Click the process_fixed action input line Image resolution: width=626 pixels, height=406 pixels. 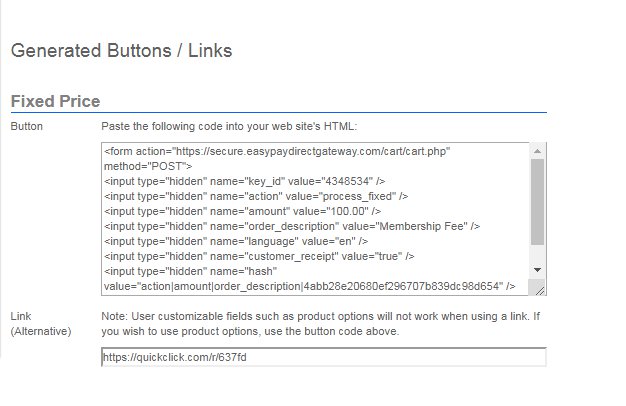tap(256, 196)
